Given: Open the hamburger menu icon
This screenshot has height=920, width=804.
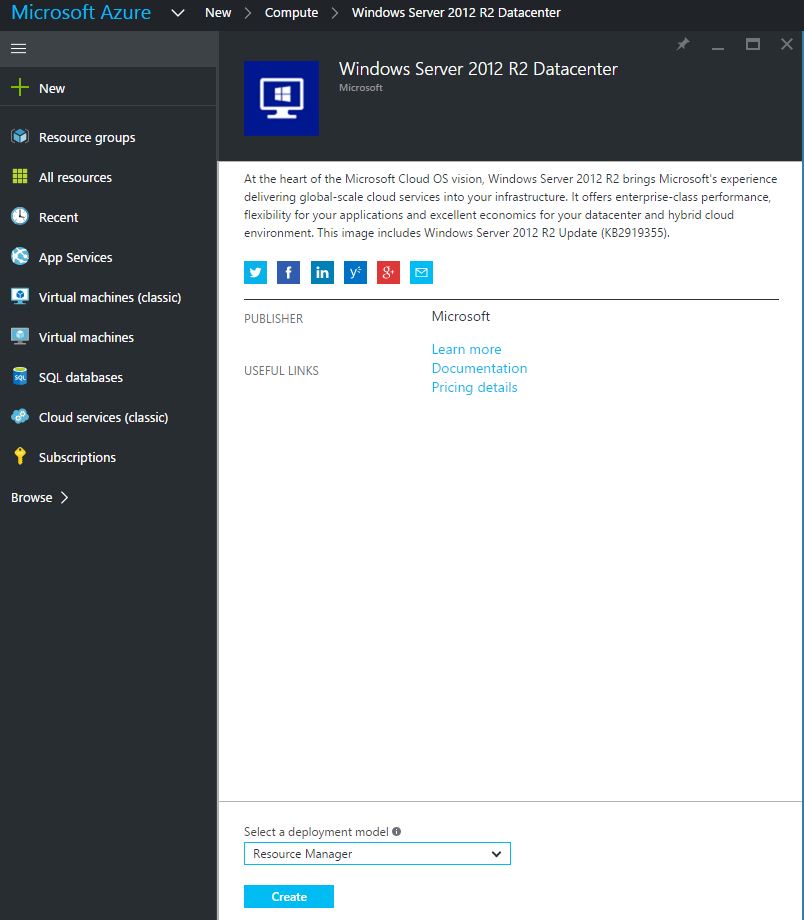Looking at the screenshot, I should tap(18, 48).
